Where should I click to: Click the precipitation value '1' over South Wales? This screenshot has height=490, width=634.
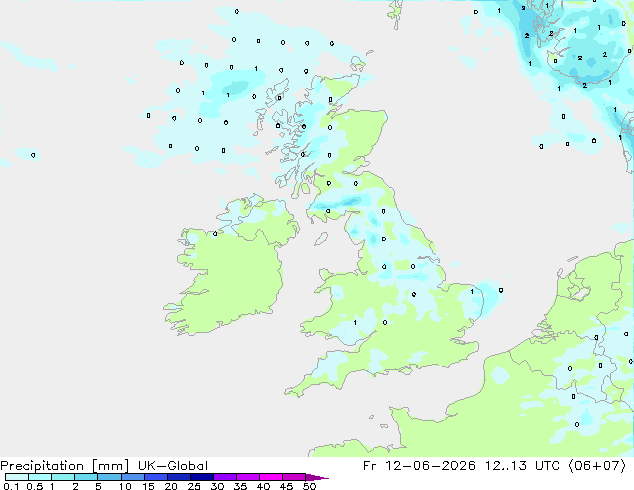point(355,322)
